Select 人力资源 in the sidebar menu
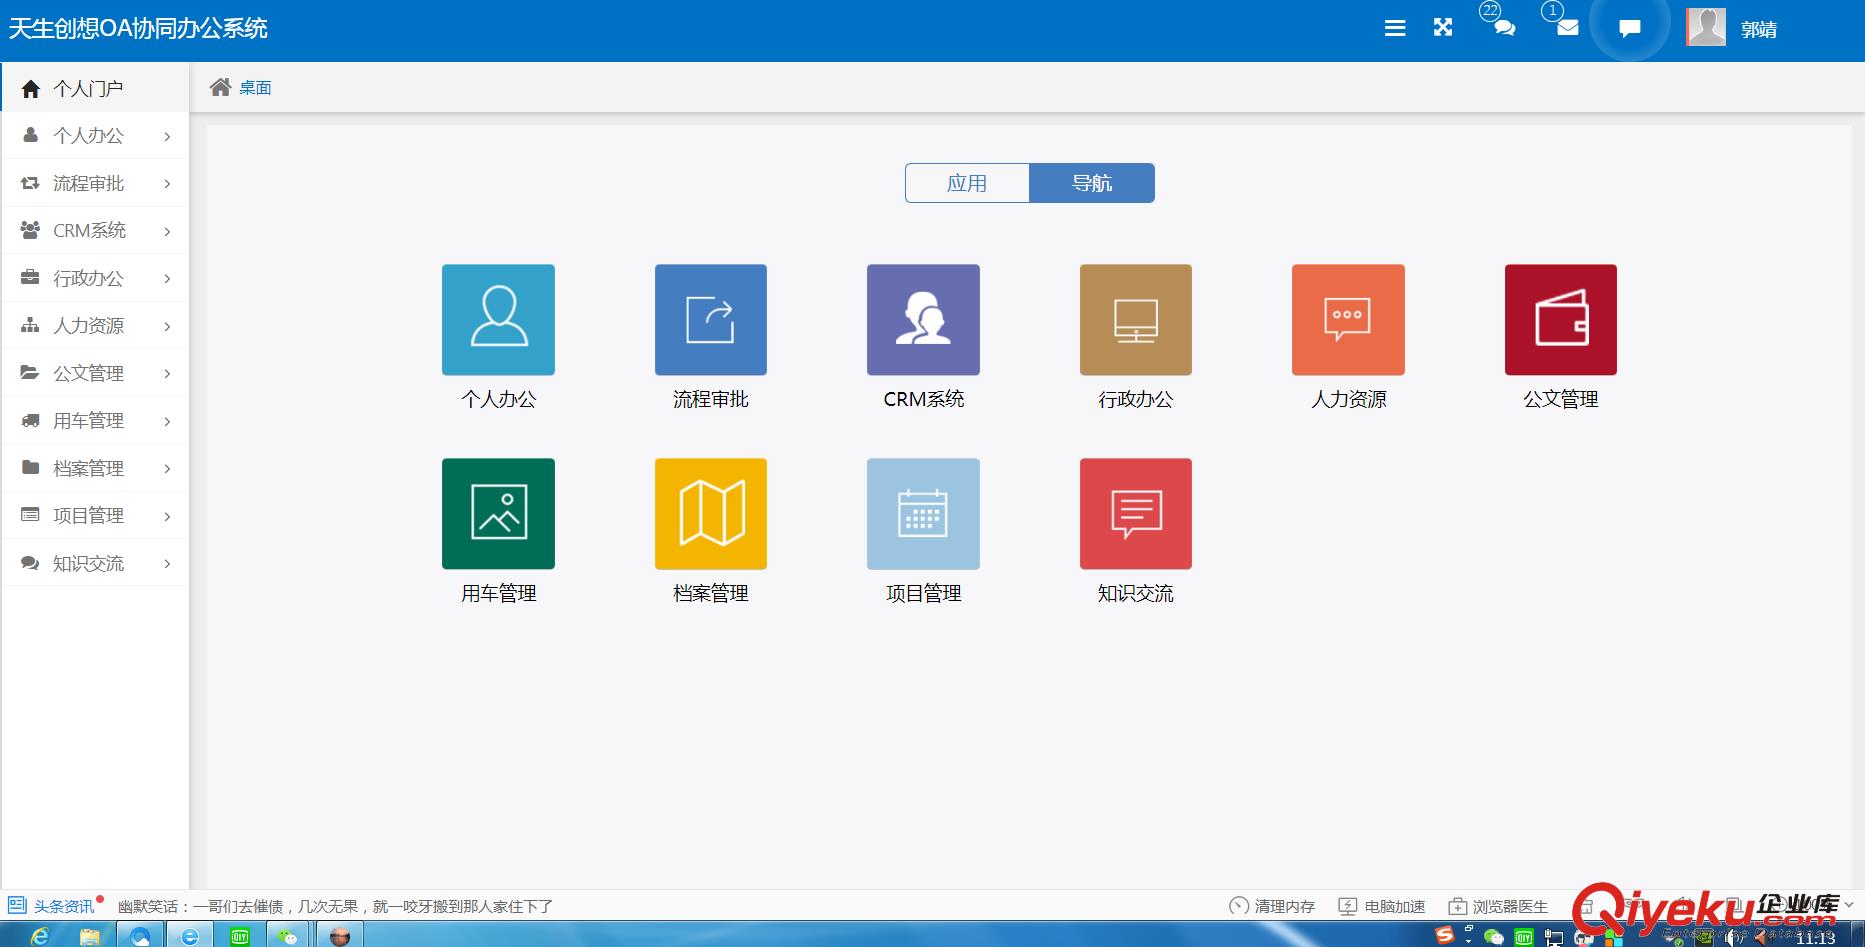This screenshot has height=947, width=1865. point(95,325)
